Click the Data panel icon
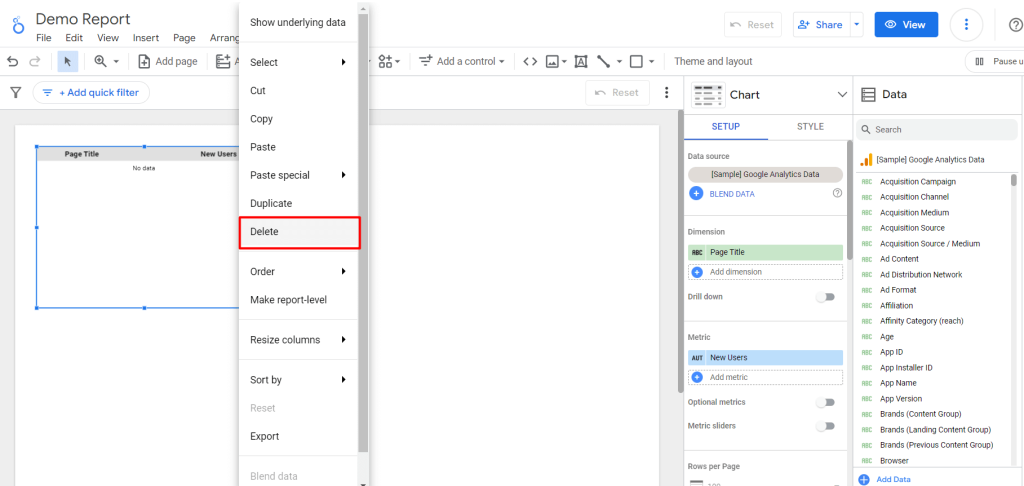1024x486 pixels. point(868,95)
